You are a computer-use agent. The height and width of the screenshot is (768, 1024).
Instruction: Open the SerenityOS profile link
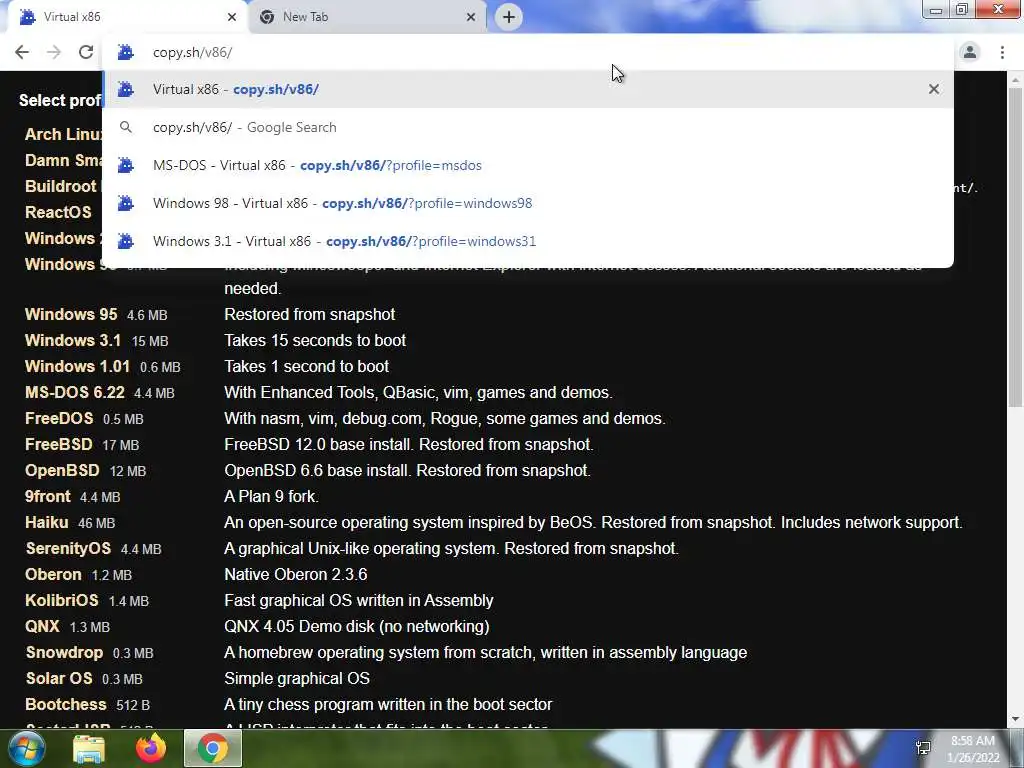pyautogui.click(x=68, y=549)
